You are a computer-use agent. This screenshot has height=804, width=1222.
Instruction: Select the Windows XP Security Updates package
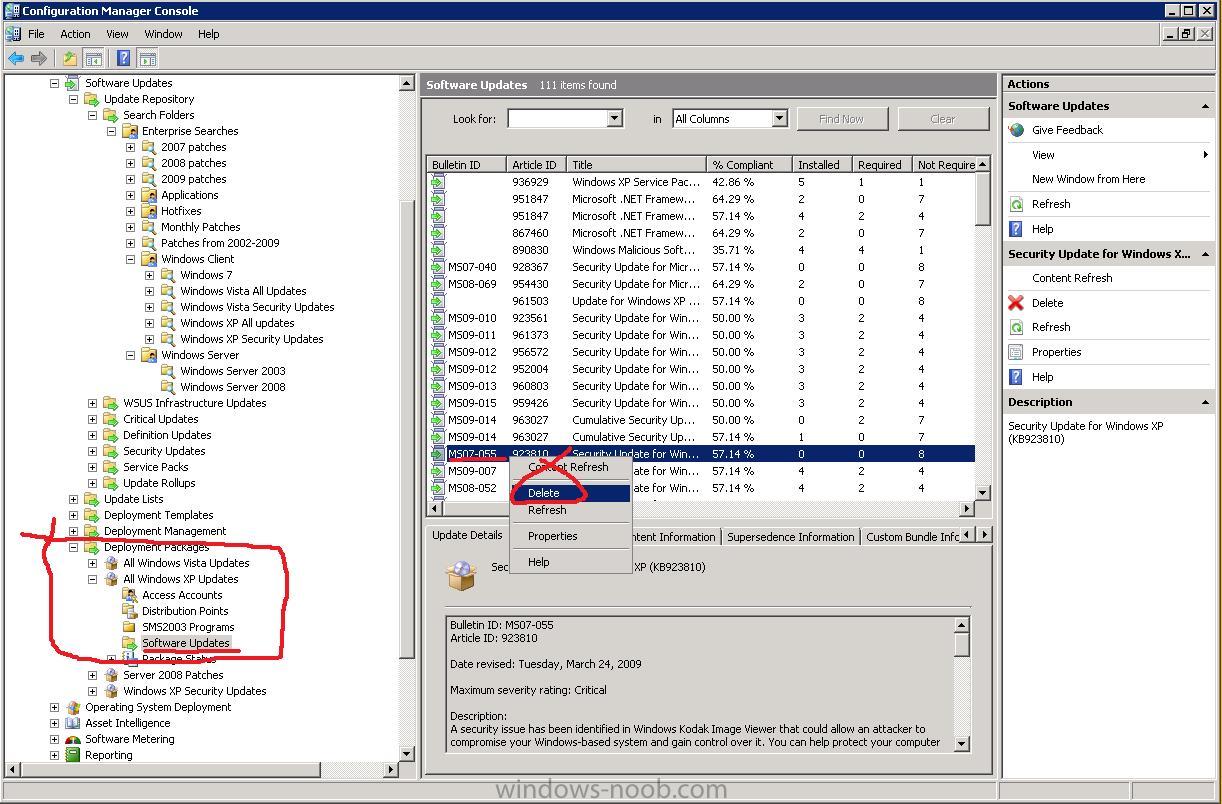pos(195,691)
